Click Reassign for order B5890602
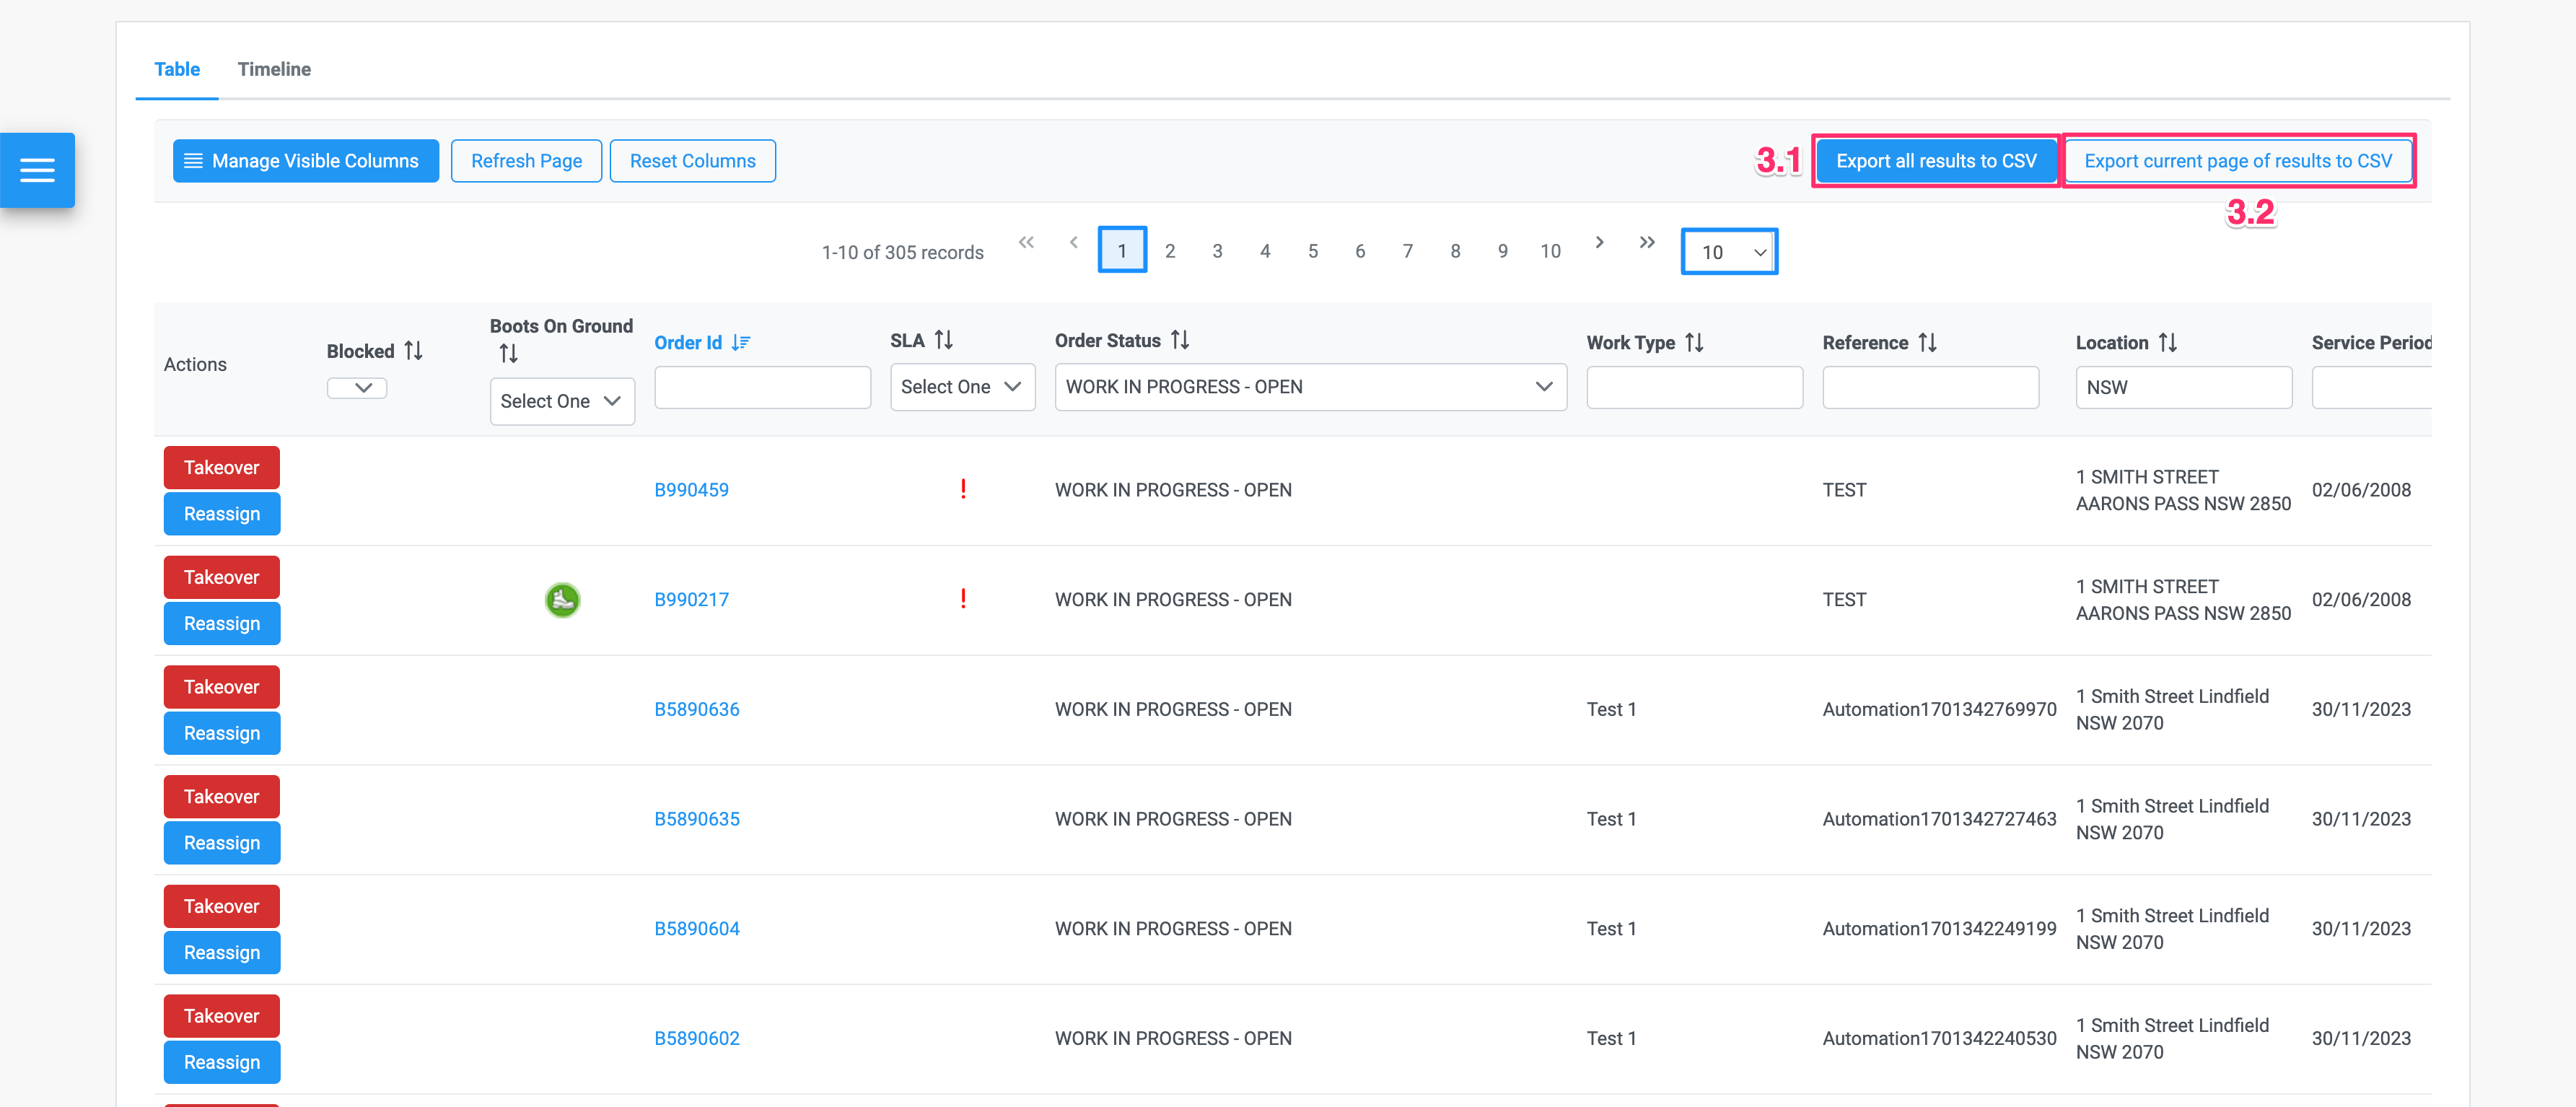Viewport: 2576px width, 1107px height. click(x=222, y=1062)
